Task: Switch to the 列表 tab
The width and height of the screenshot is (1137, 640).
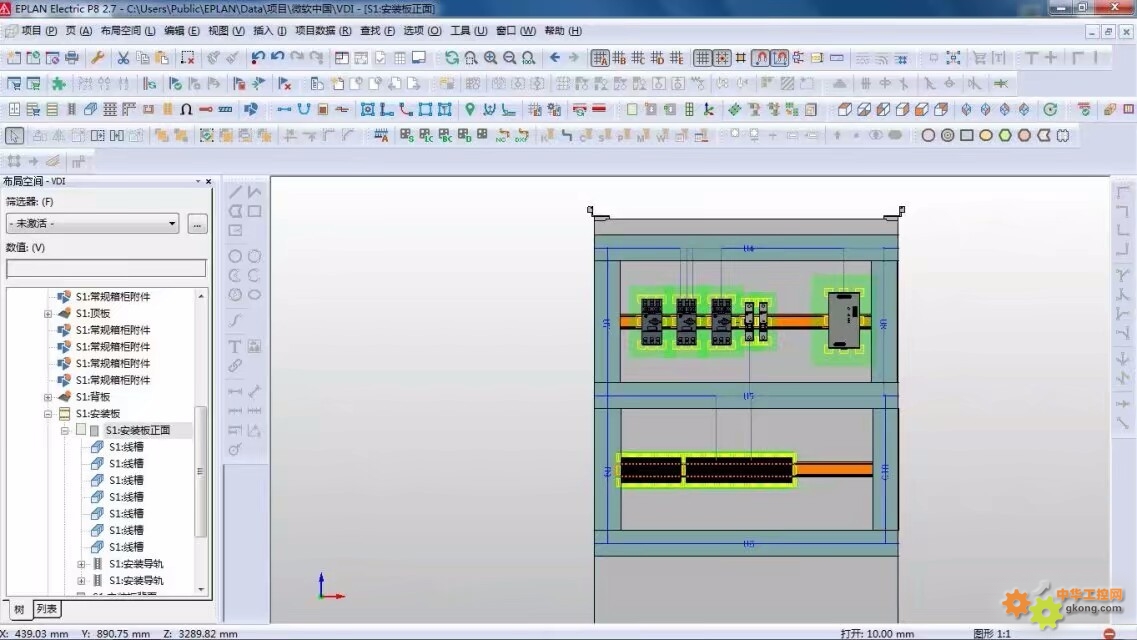Action: (x=46, y=609)
